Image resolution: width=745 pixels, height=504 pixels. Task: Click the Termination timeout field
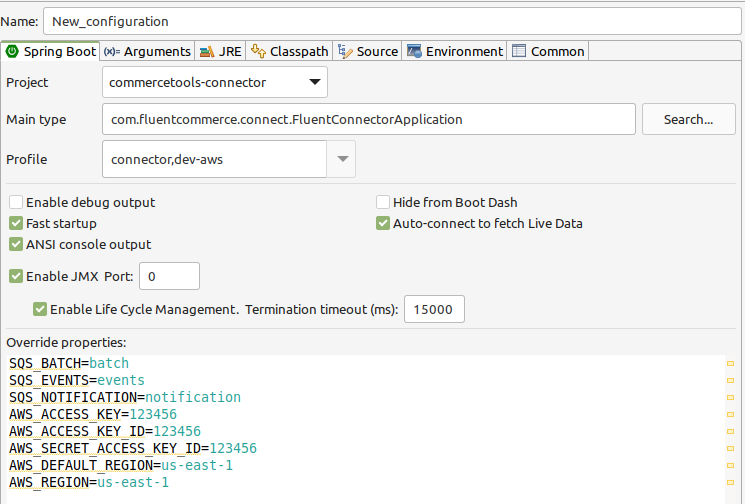coord(435,310)
